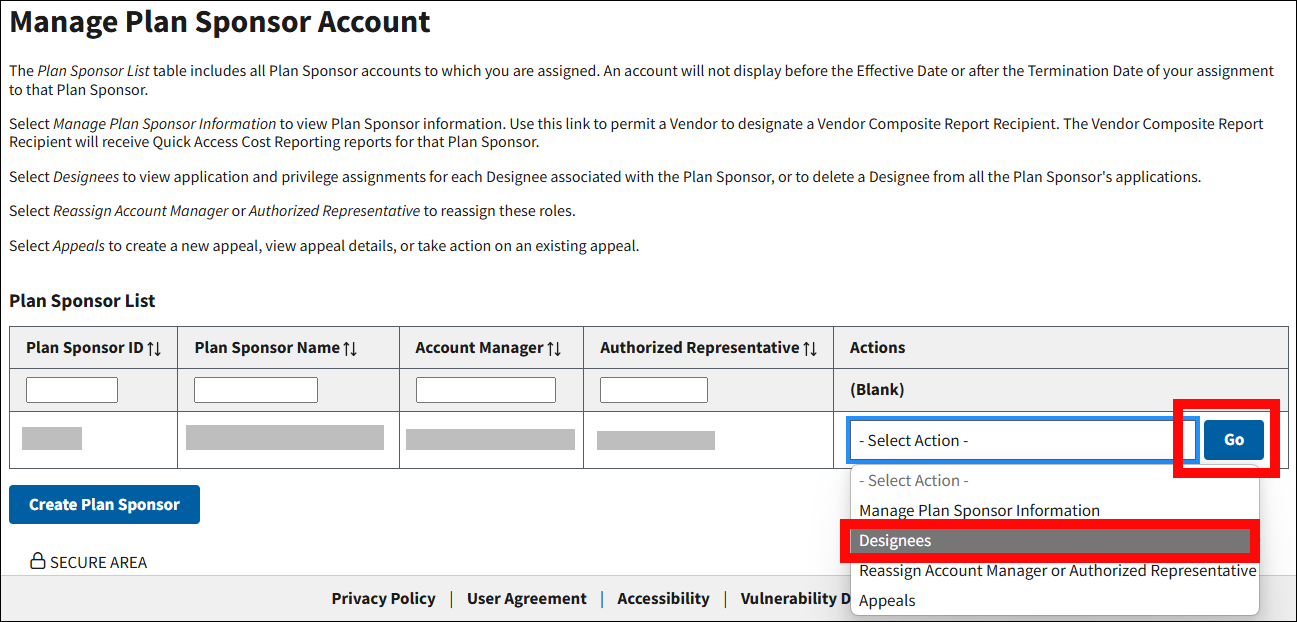Select Manage Plan Sponsor Information option
The height and width of the screenshot is (622, 1297).
[979, 511]
